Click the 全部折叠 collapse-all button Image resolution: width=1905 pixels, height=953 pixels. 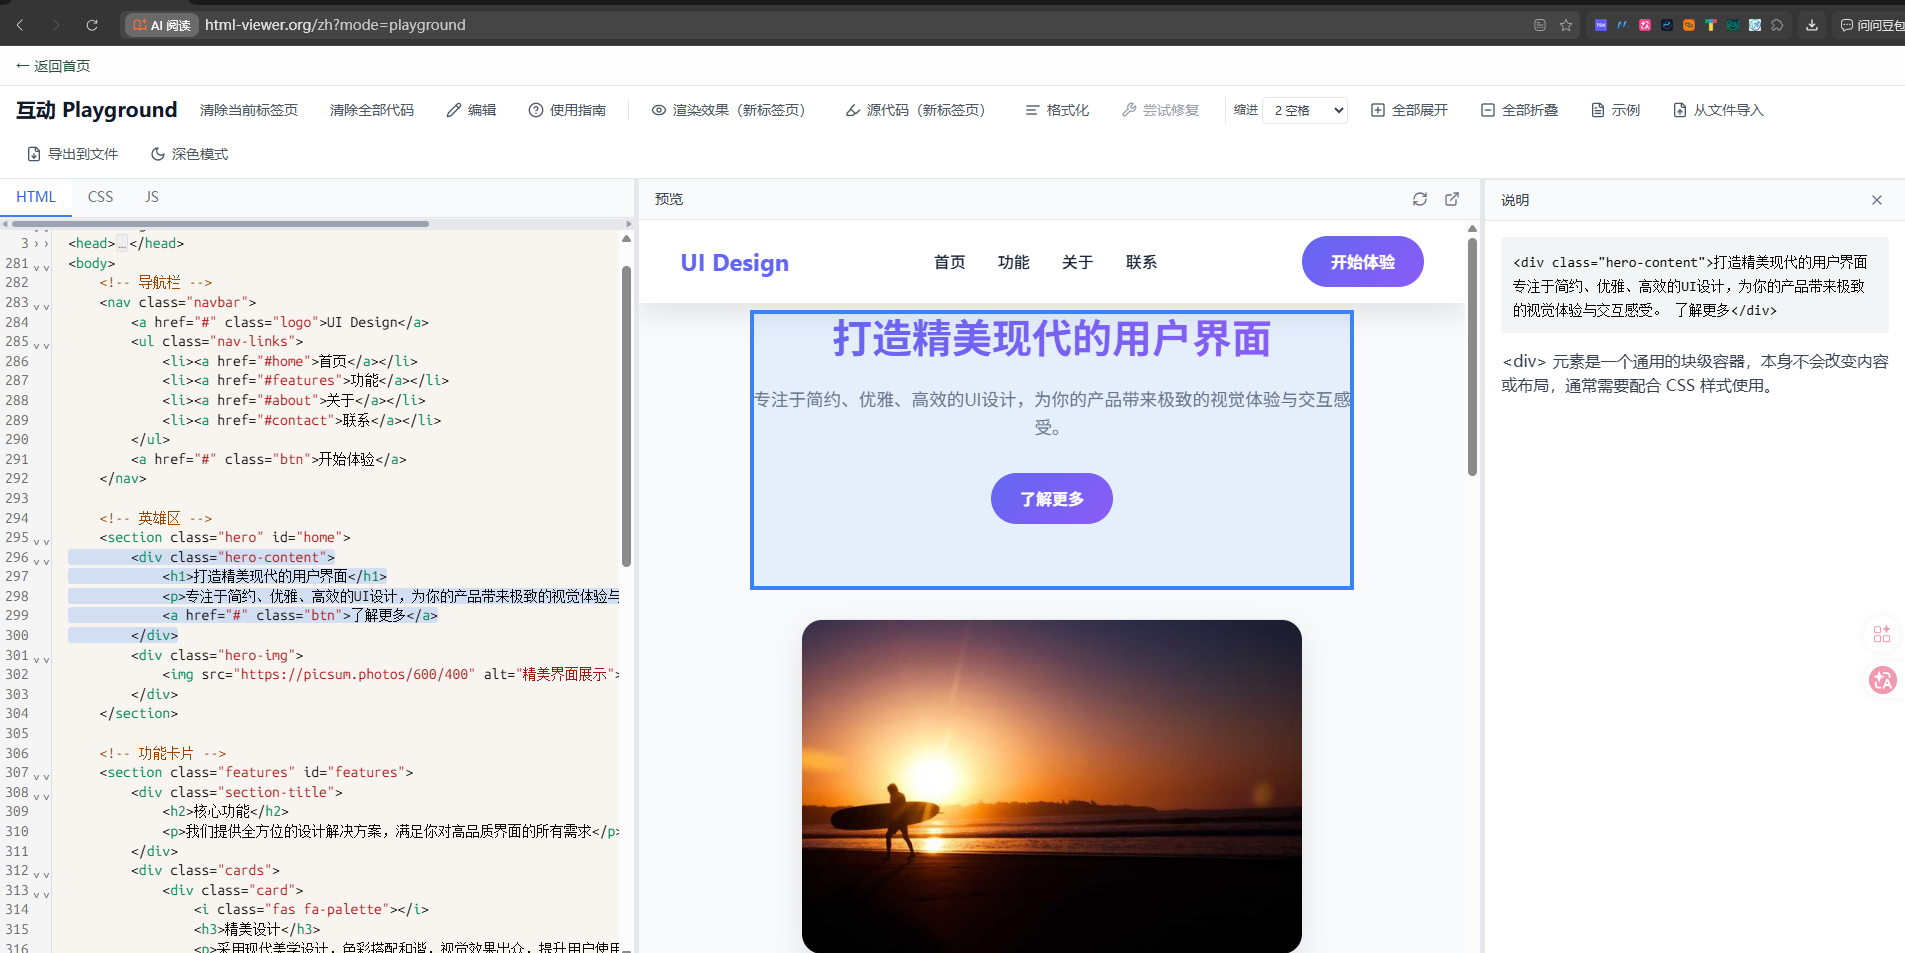click(x=1519, y=110)
